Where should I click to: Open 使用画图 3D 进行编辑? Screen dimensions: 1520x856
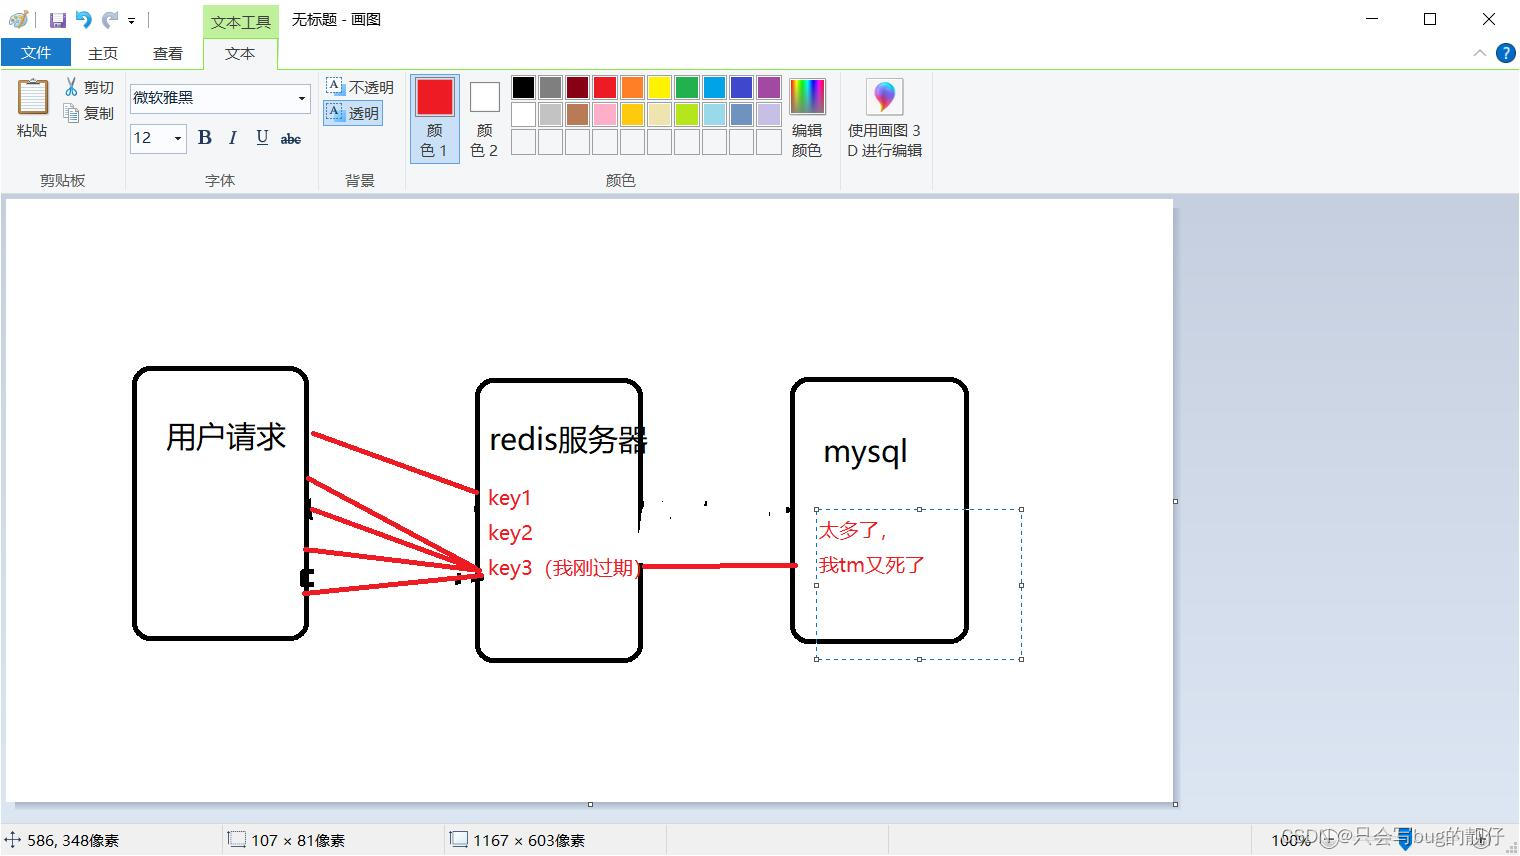point(885,118)
